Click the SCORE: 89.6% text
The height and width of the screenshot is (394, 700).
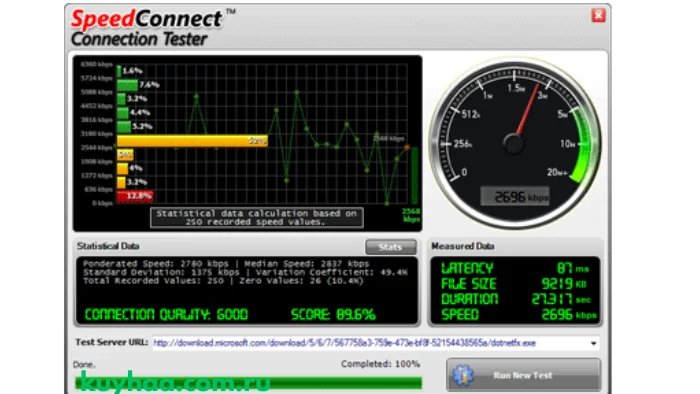click(333, 315)
